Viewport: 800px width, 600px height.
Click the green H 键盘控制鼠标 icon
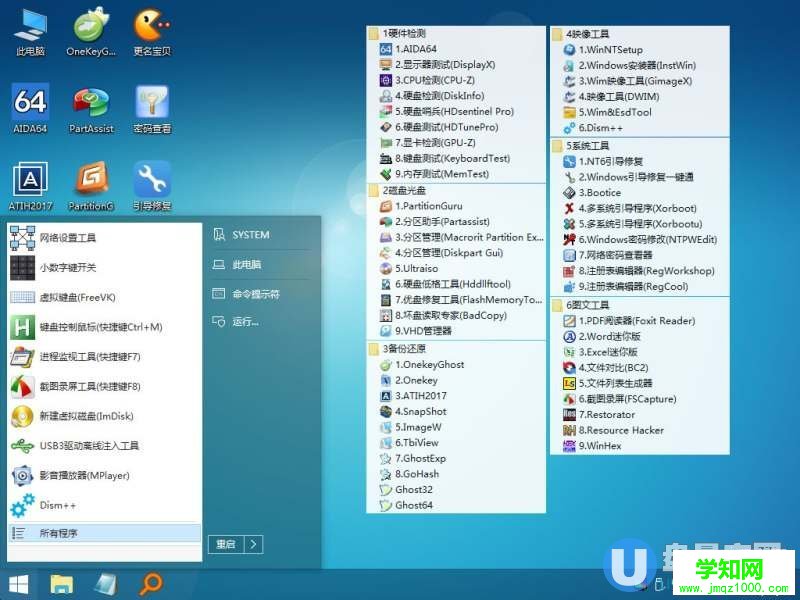[22, 327]
